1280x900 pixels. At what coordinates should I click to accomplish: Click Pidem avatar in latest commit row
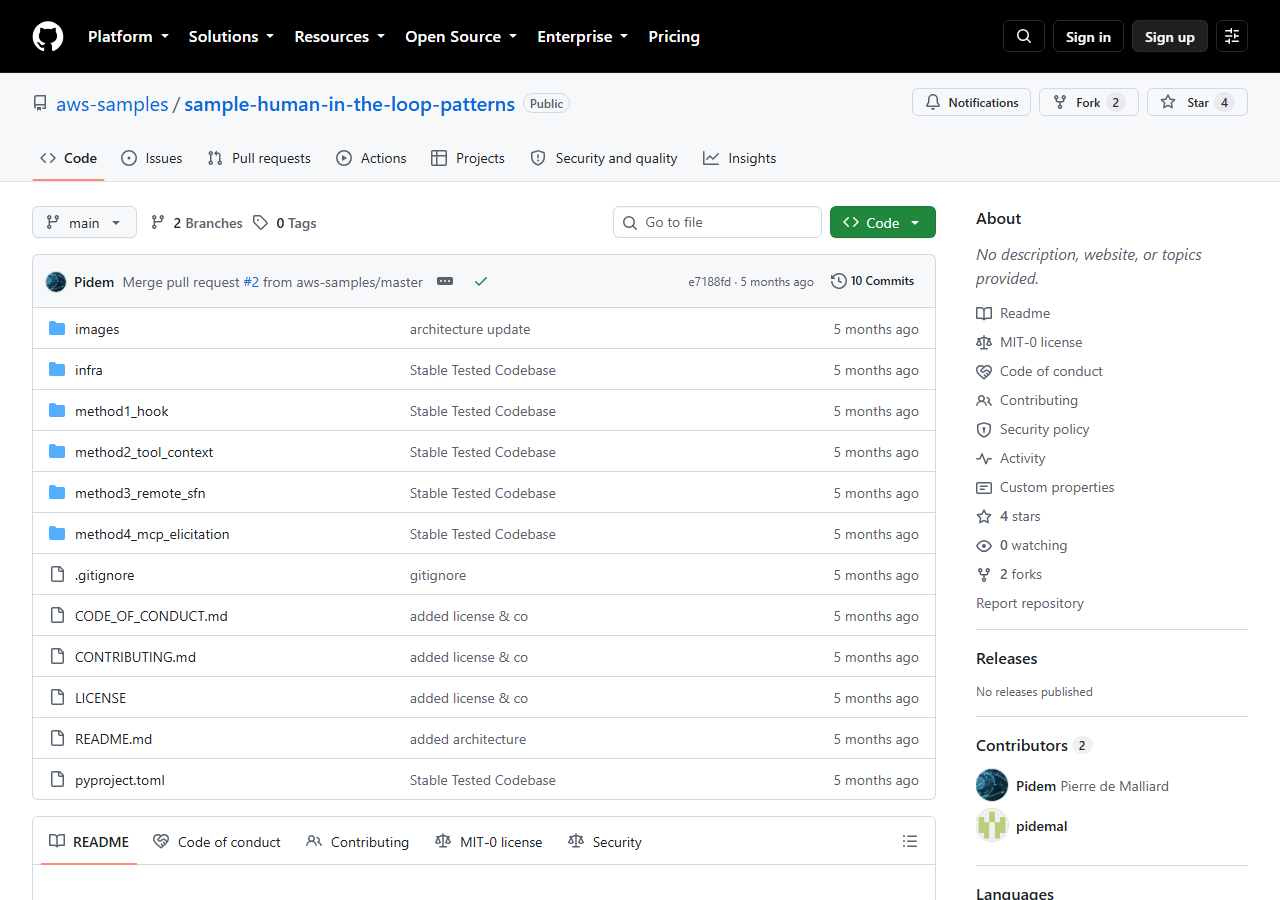point(56,282)
